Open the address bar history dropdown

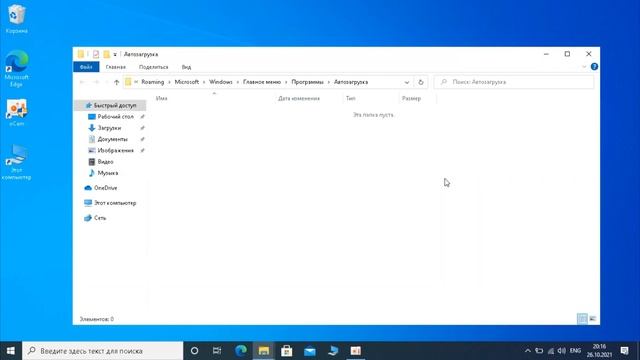[x=407, y=82]
